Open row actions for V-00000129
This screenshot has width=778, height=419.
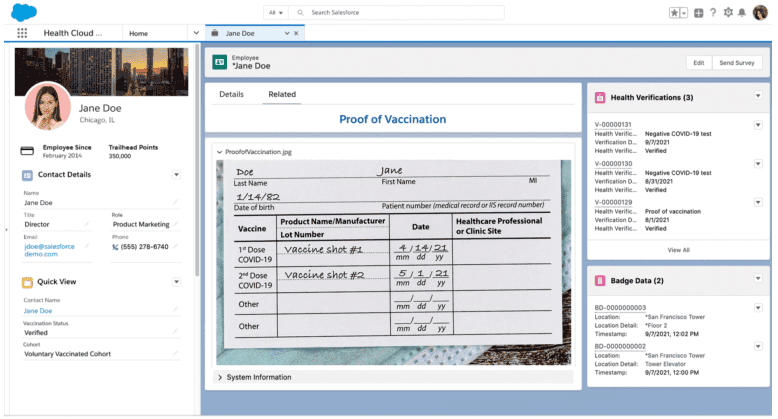(758, 202)
